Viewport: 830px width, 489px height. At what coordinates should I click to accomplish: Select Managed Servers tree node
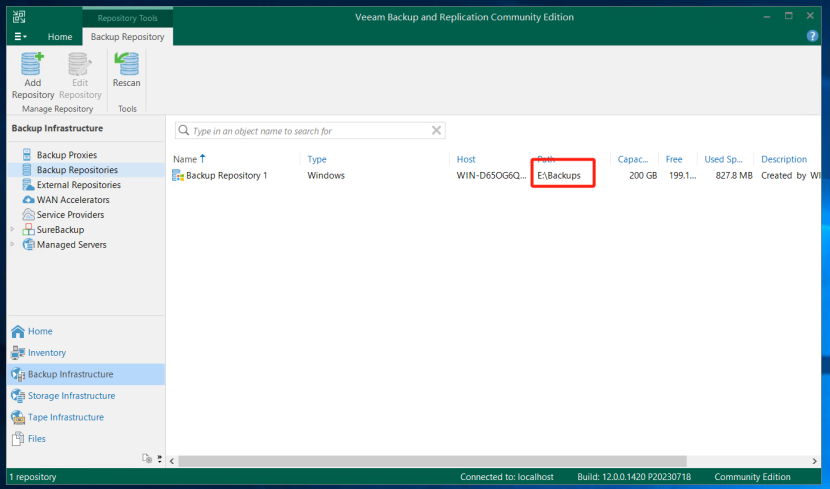point(71,244)
